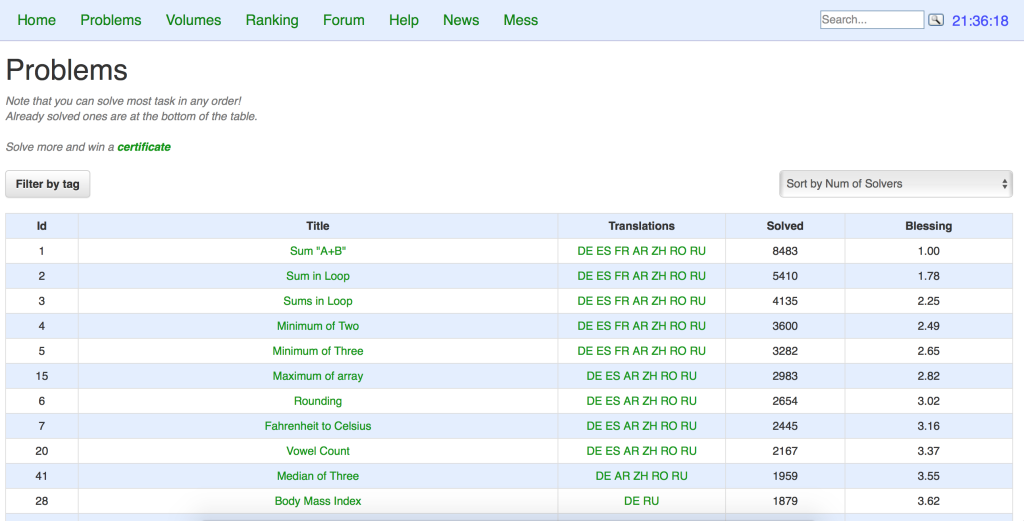Image resolution: width=1024 pixels, height=521 pixels.
Task: Open the Help menu item
Action: [404, 20]
